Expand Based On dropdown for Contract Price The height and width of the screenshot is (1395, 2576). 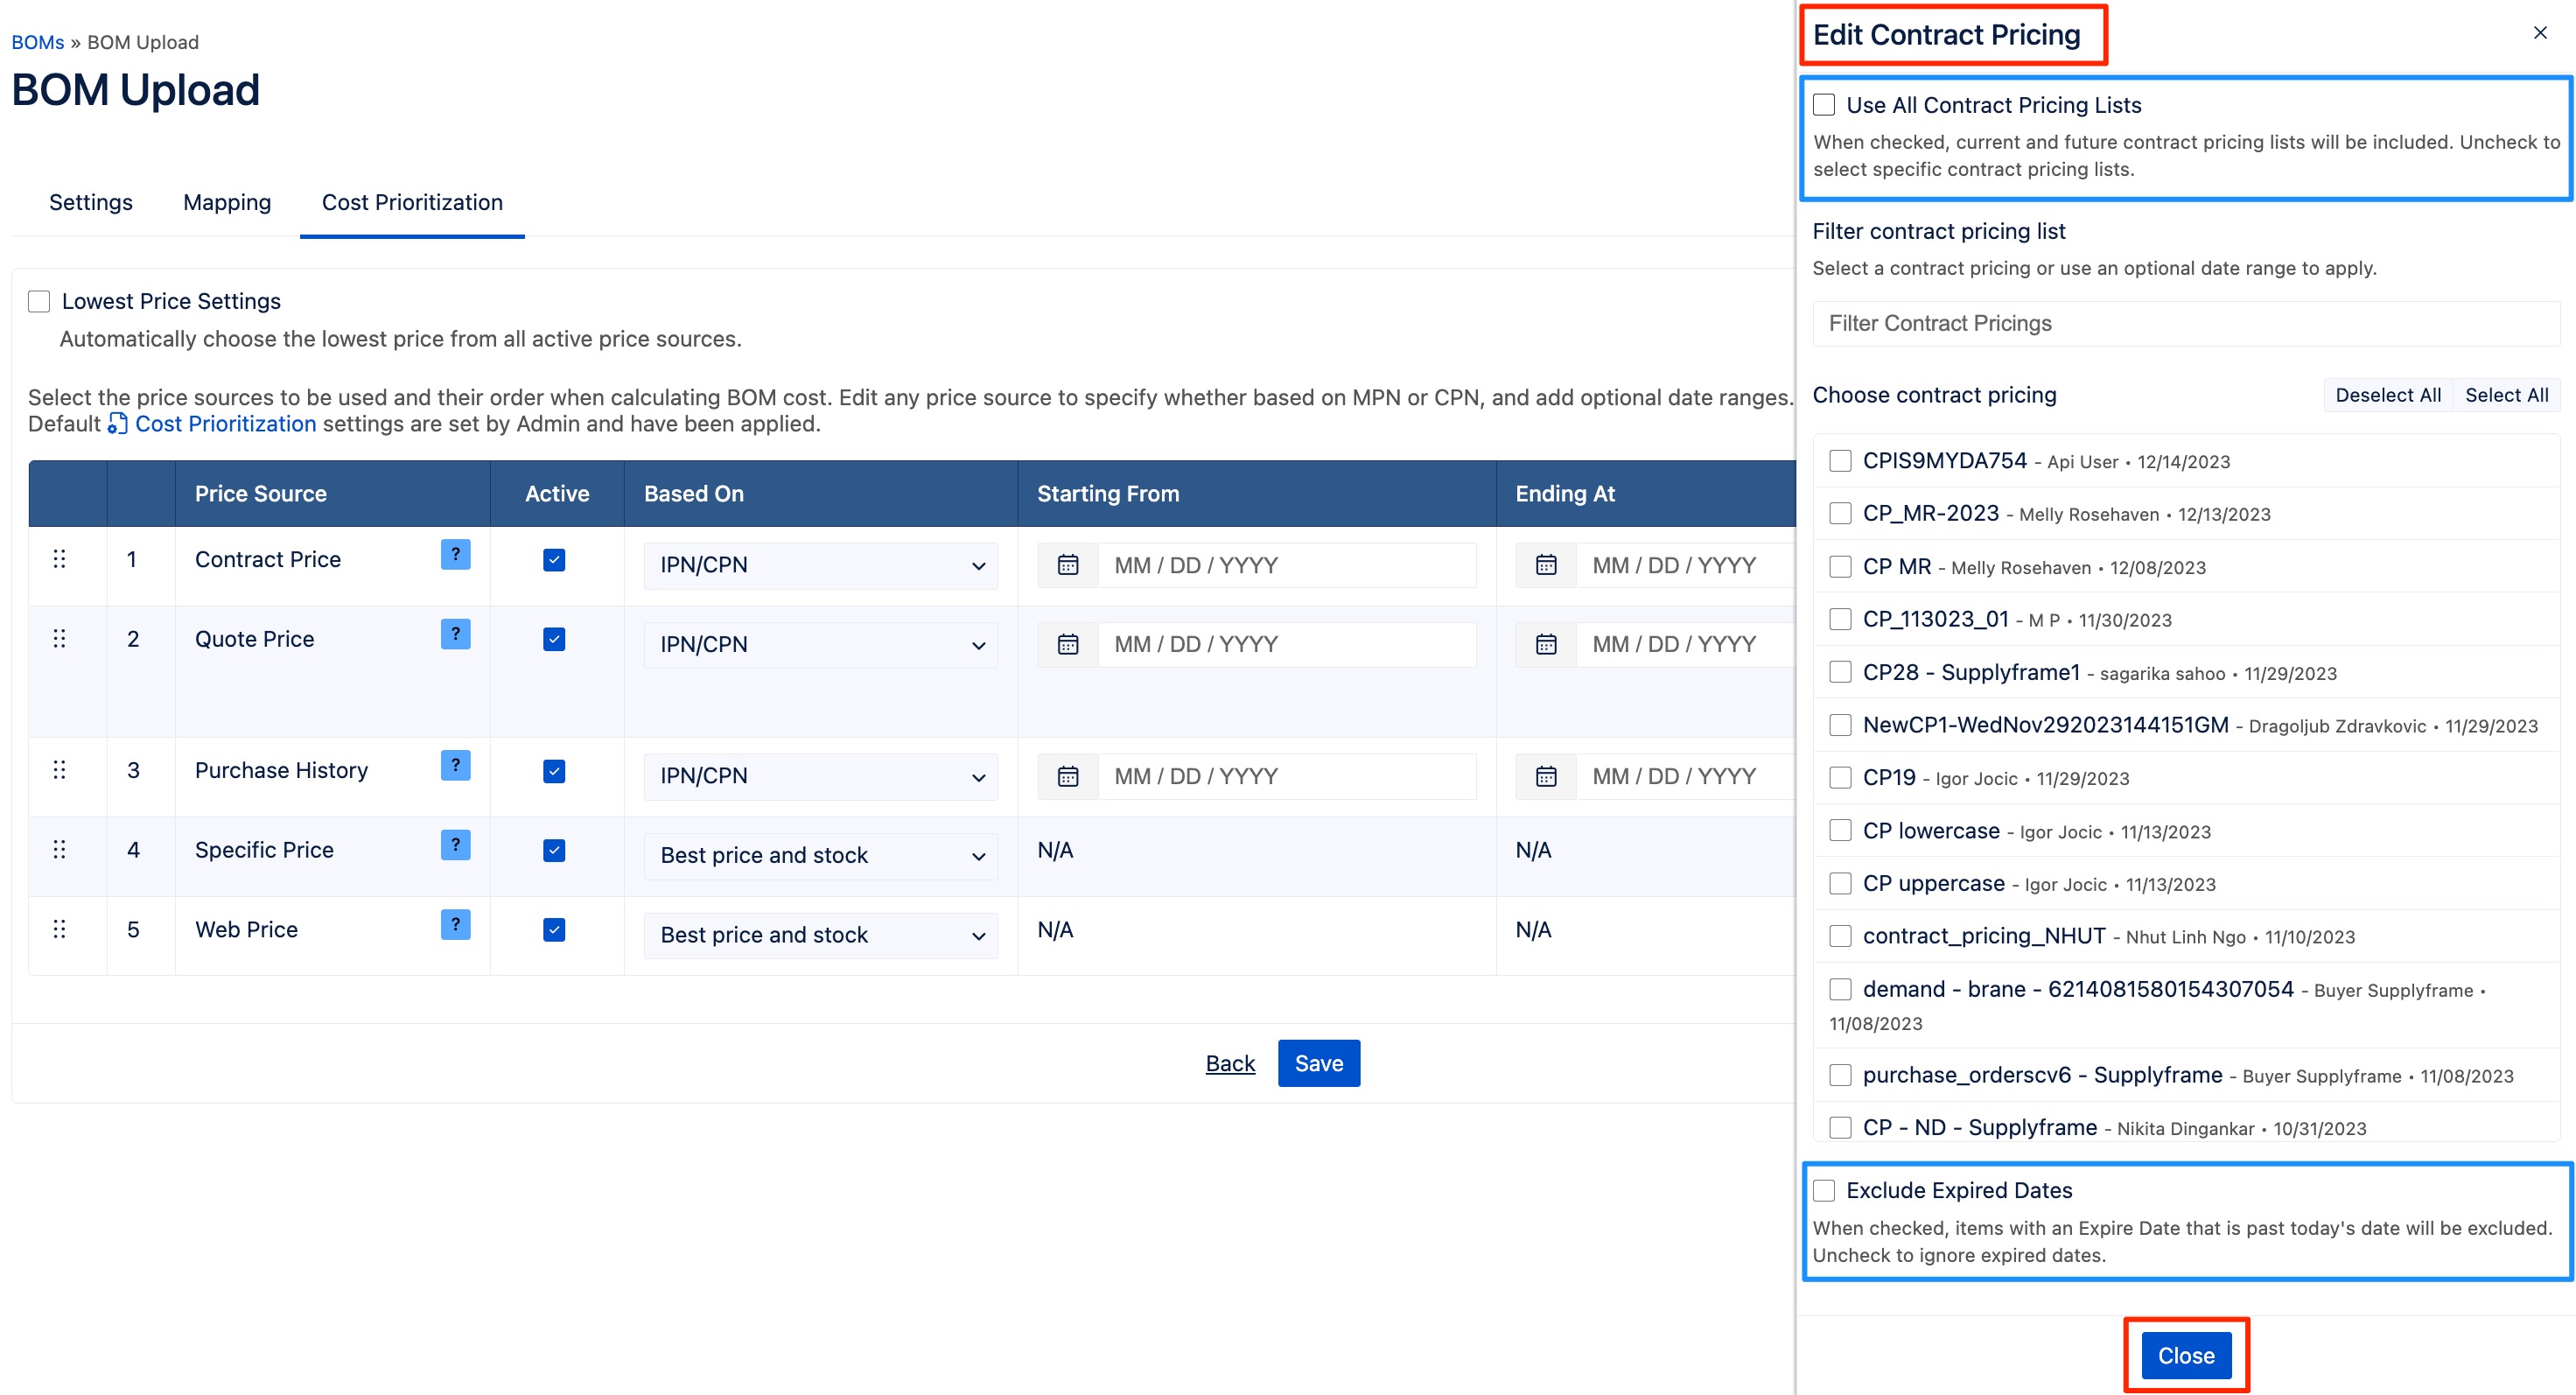pos(820,565)
